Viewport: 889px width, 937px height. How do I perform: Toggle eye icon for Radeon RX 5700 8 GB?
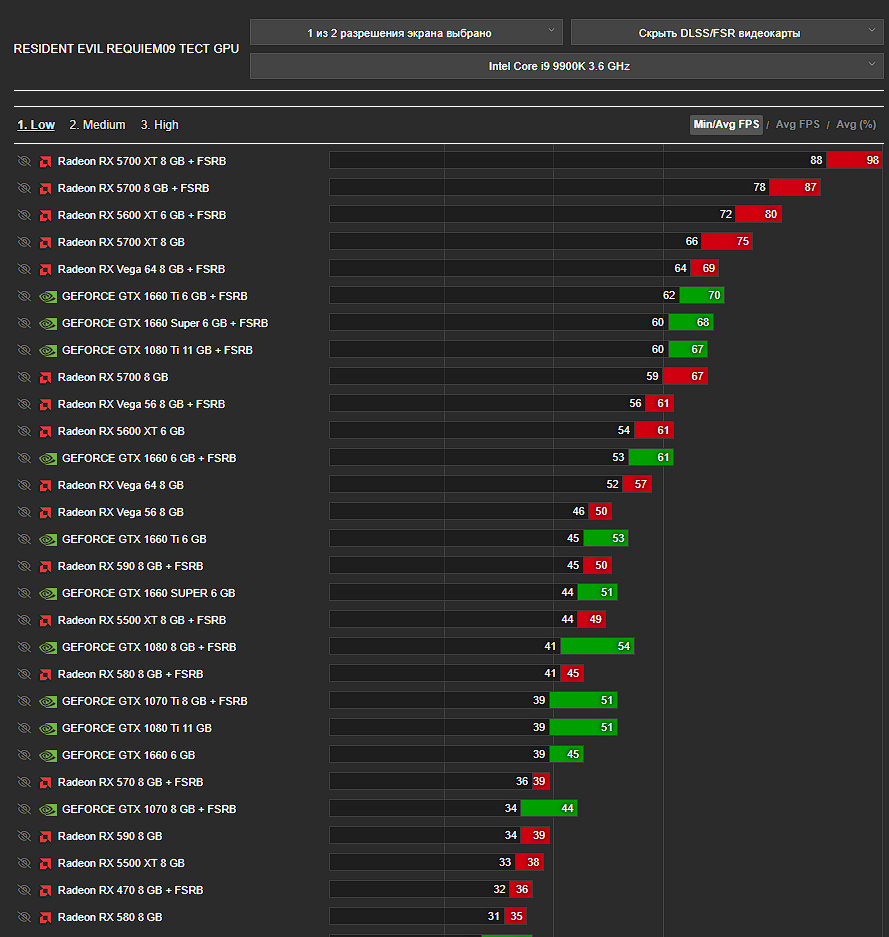[24, 377]
